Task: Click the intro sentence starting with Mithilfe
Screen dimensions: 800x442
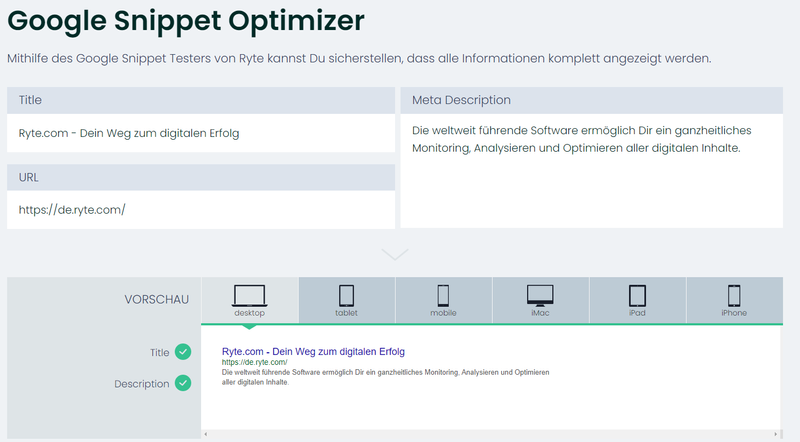Action: click(x=359, y=59)
